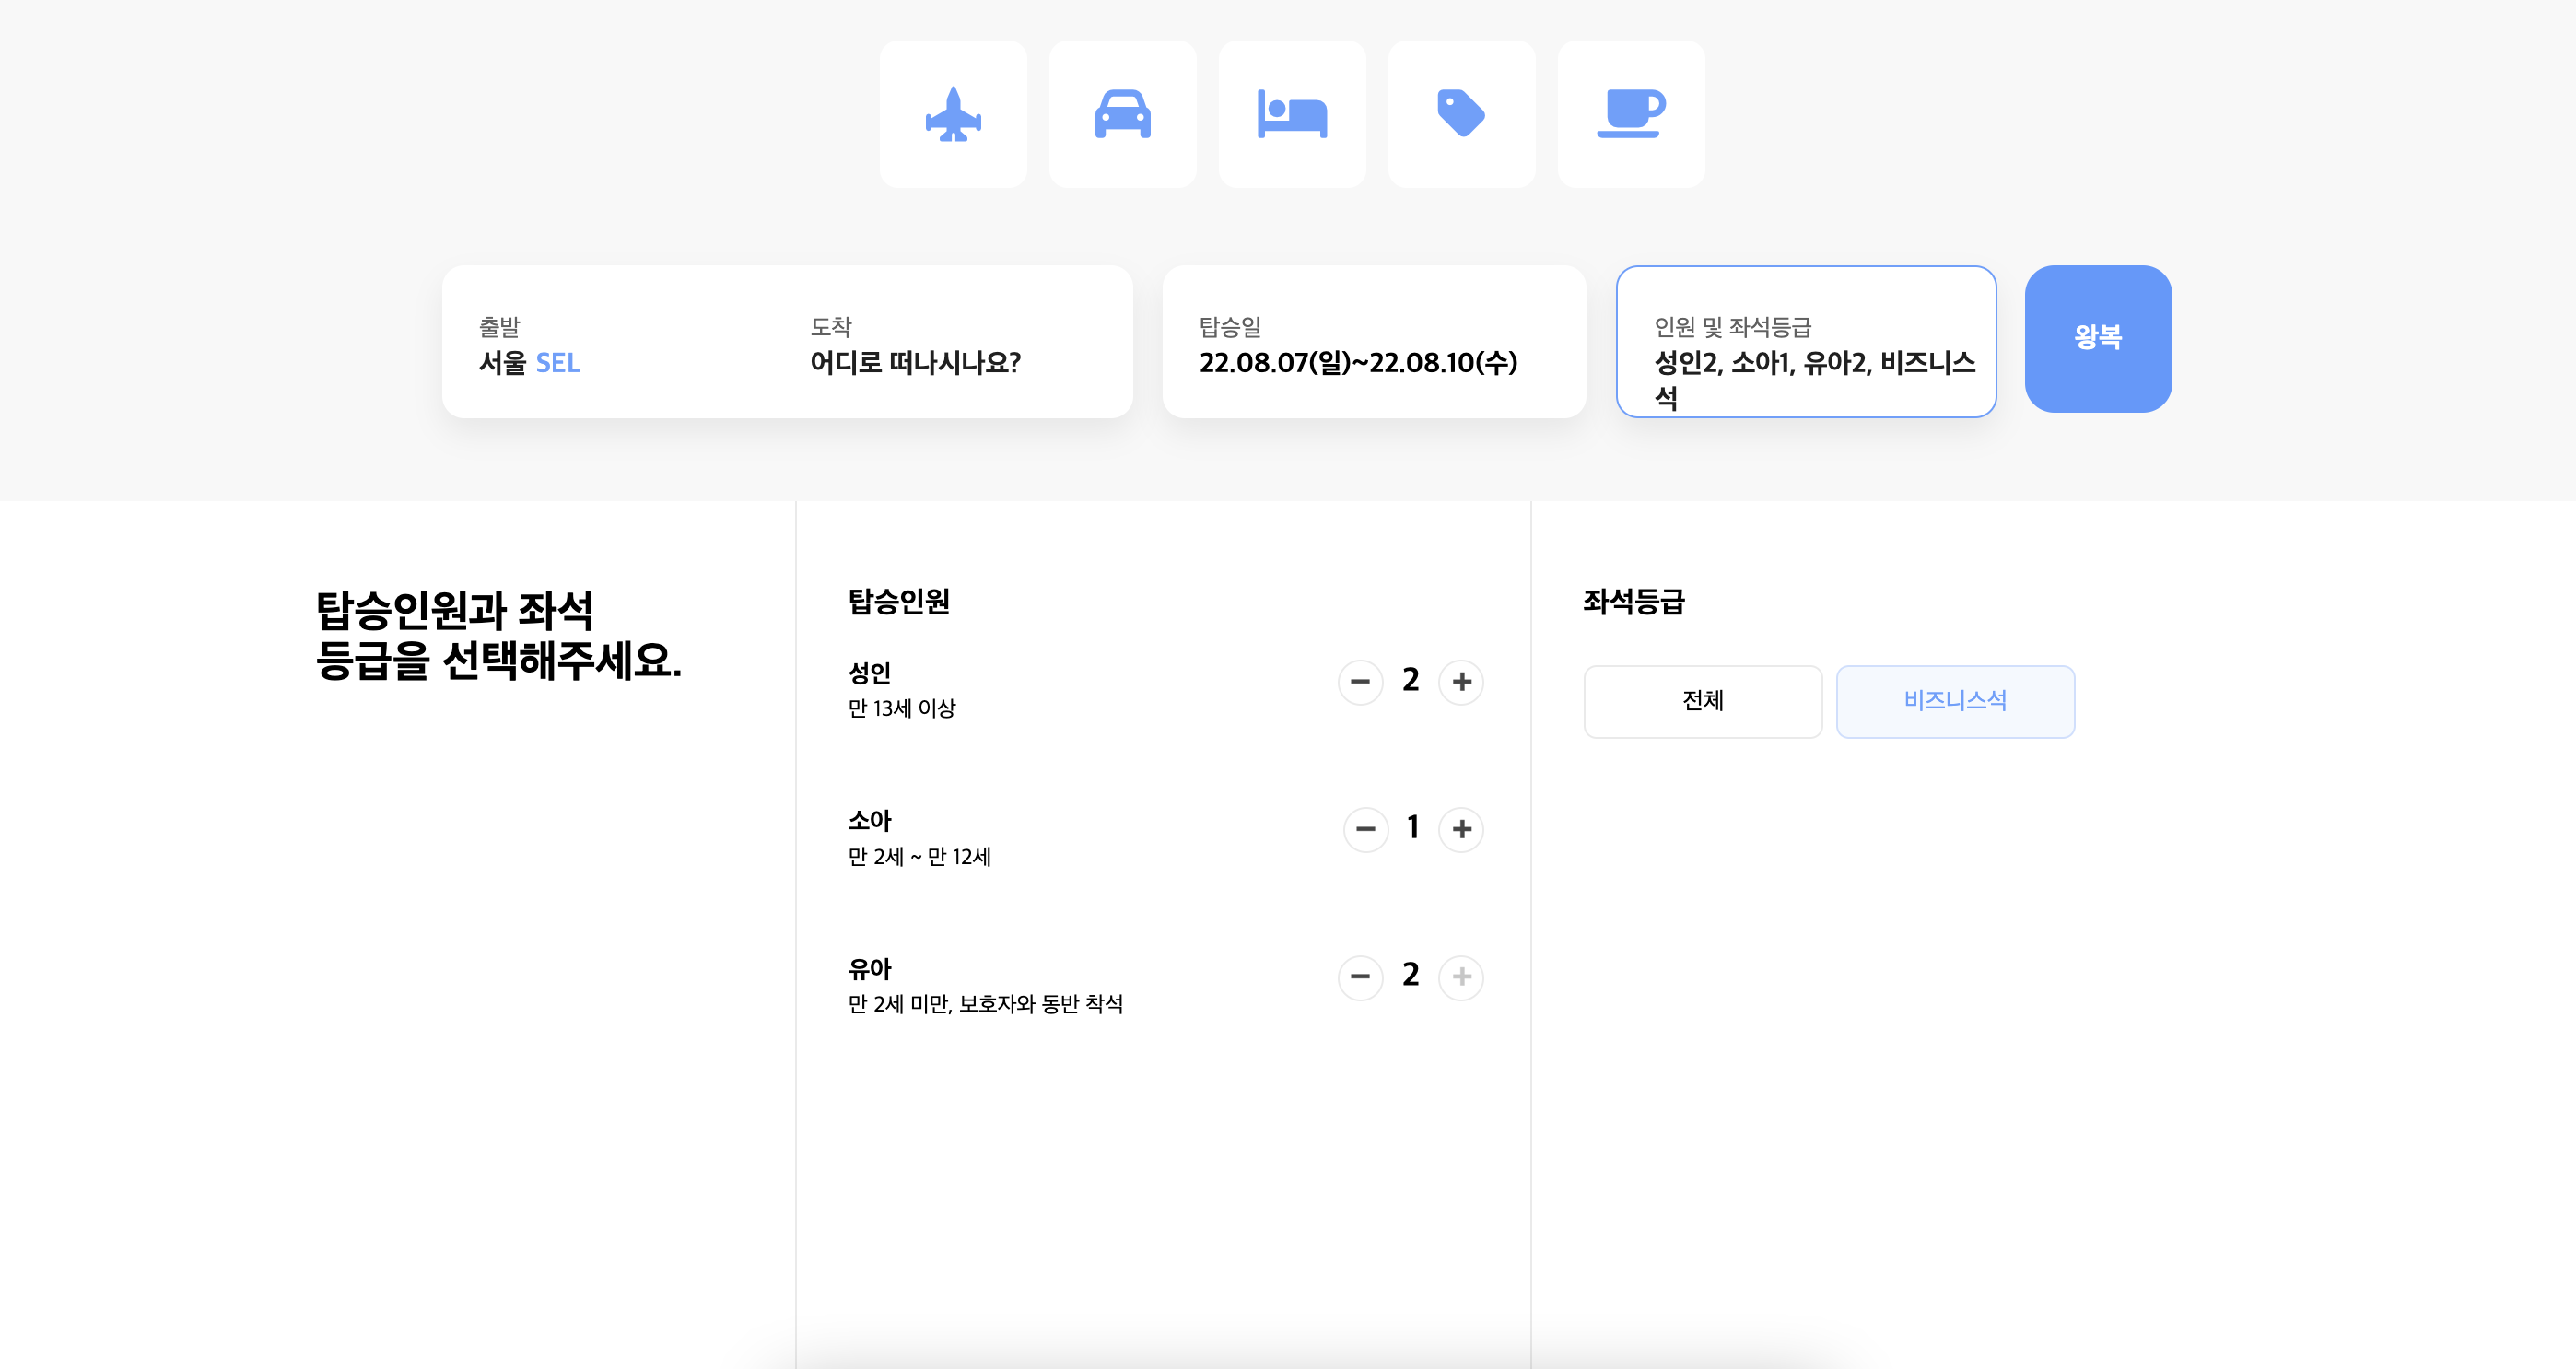Collapse the 인원 및 좌석등급 selector
This screenshot has height=1369, width=2576.
point(1805,342)
